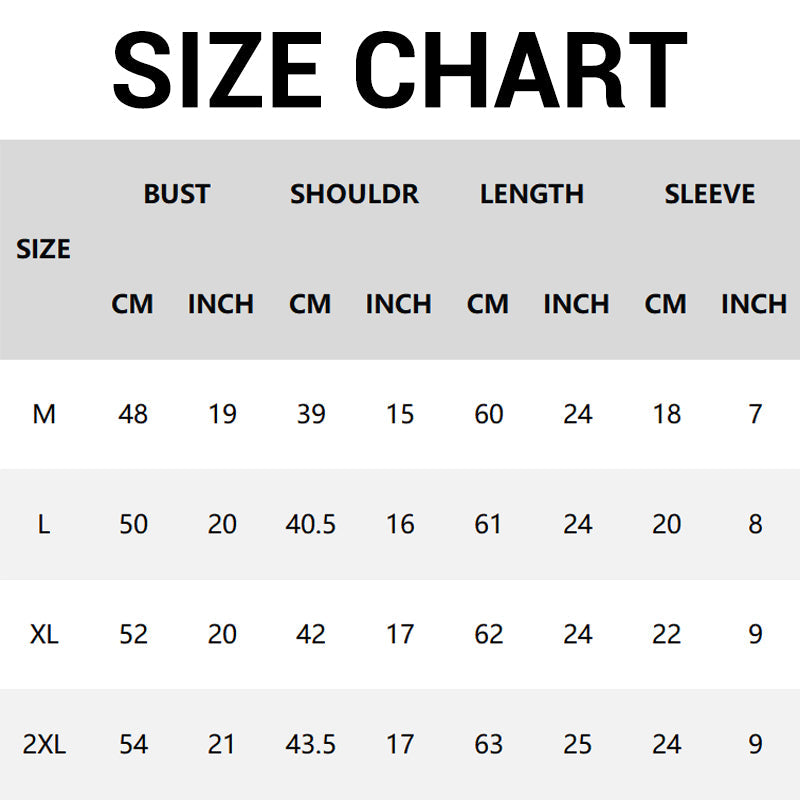Click bust value 48 for size M
This screenshot has height=800, width=800.
[x=133, y=414]
